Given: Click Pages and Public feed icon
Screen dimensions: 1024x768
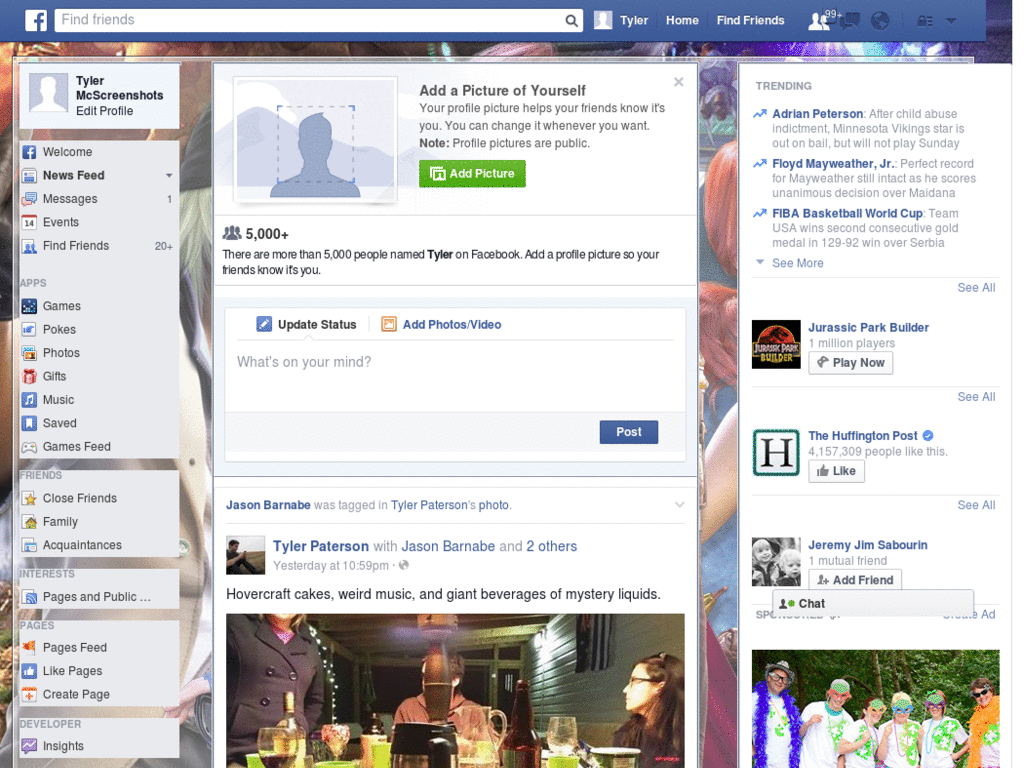Looking at the screenshot, I should pyautogui.click(x=29, y=598).
